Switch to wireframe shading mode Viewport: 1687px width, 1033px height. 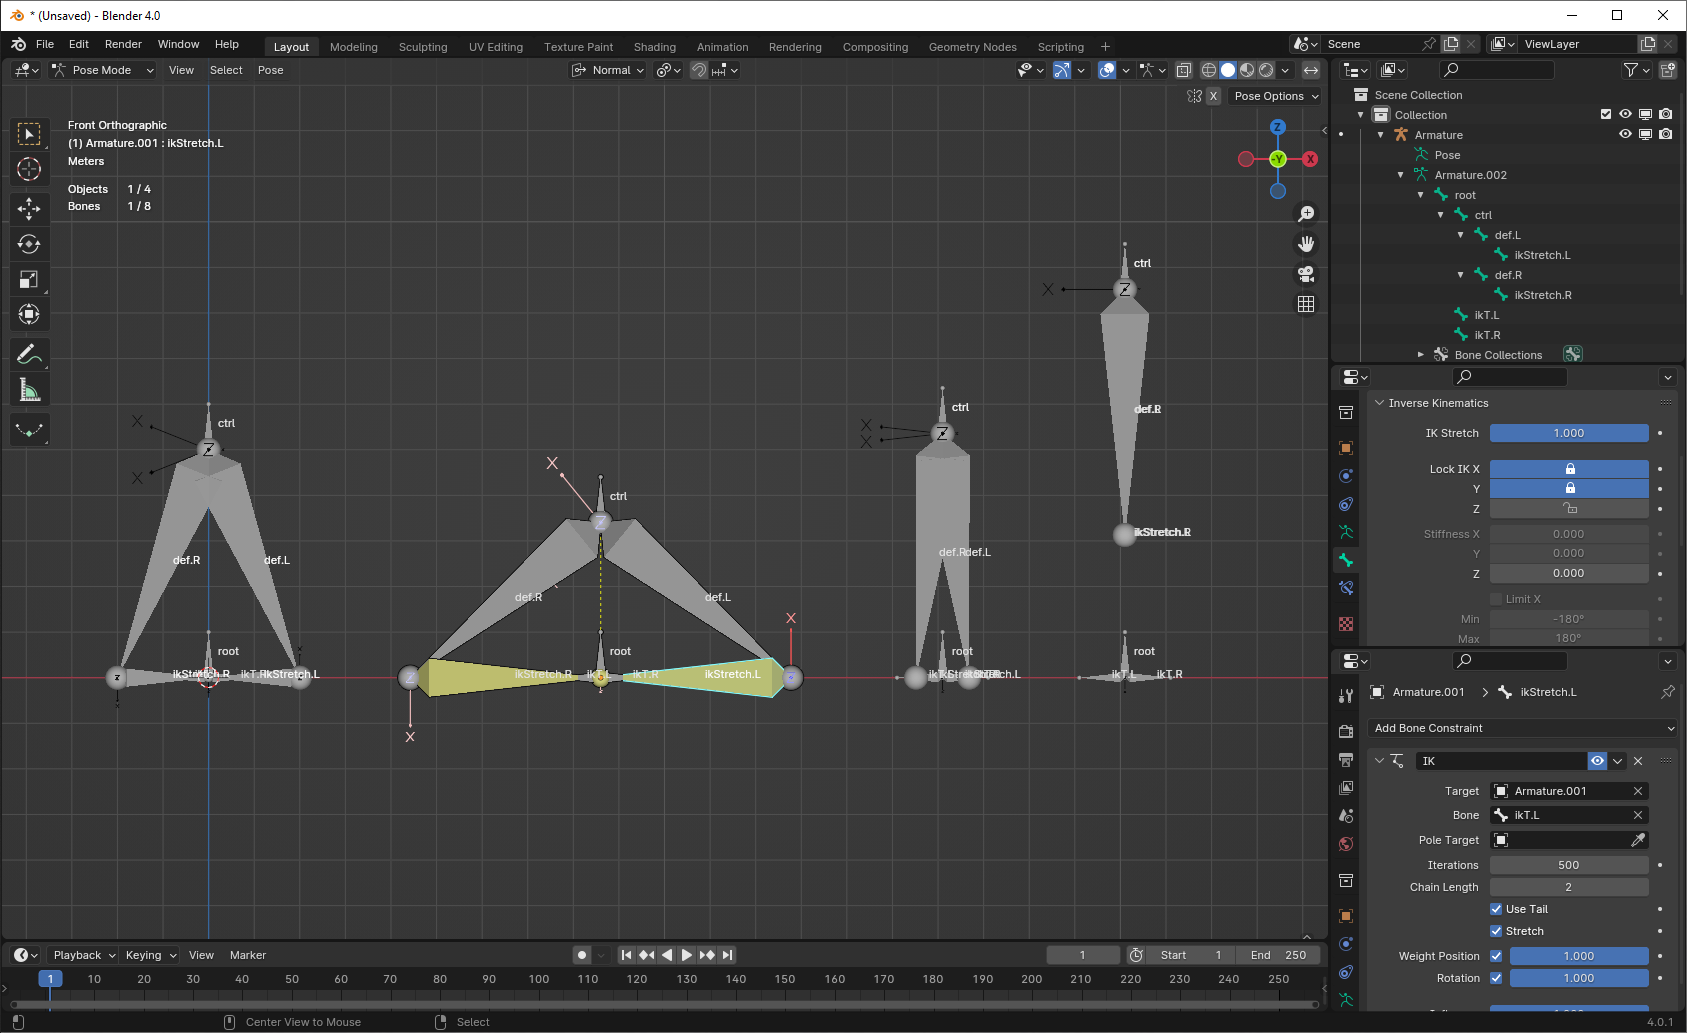pos(1209,70)
